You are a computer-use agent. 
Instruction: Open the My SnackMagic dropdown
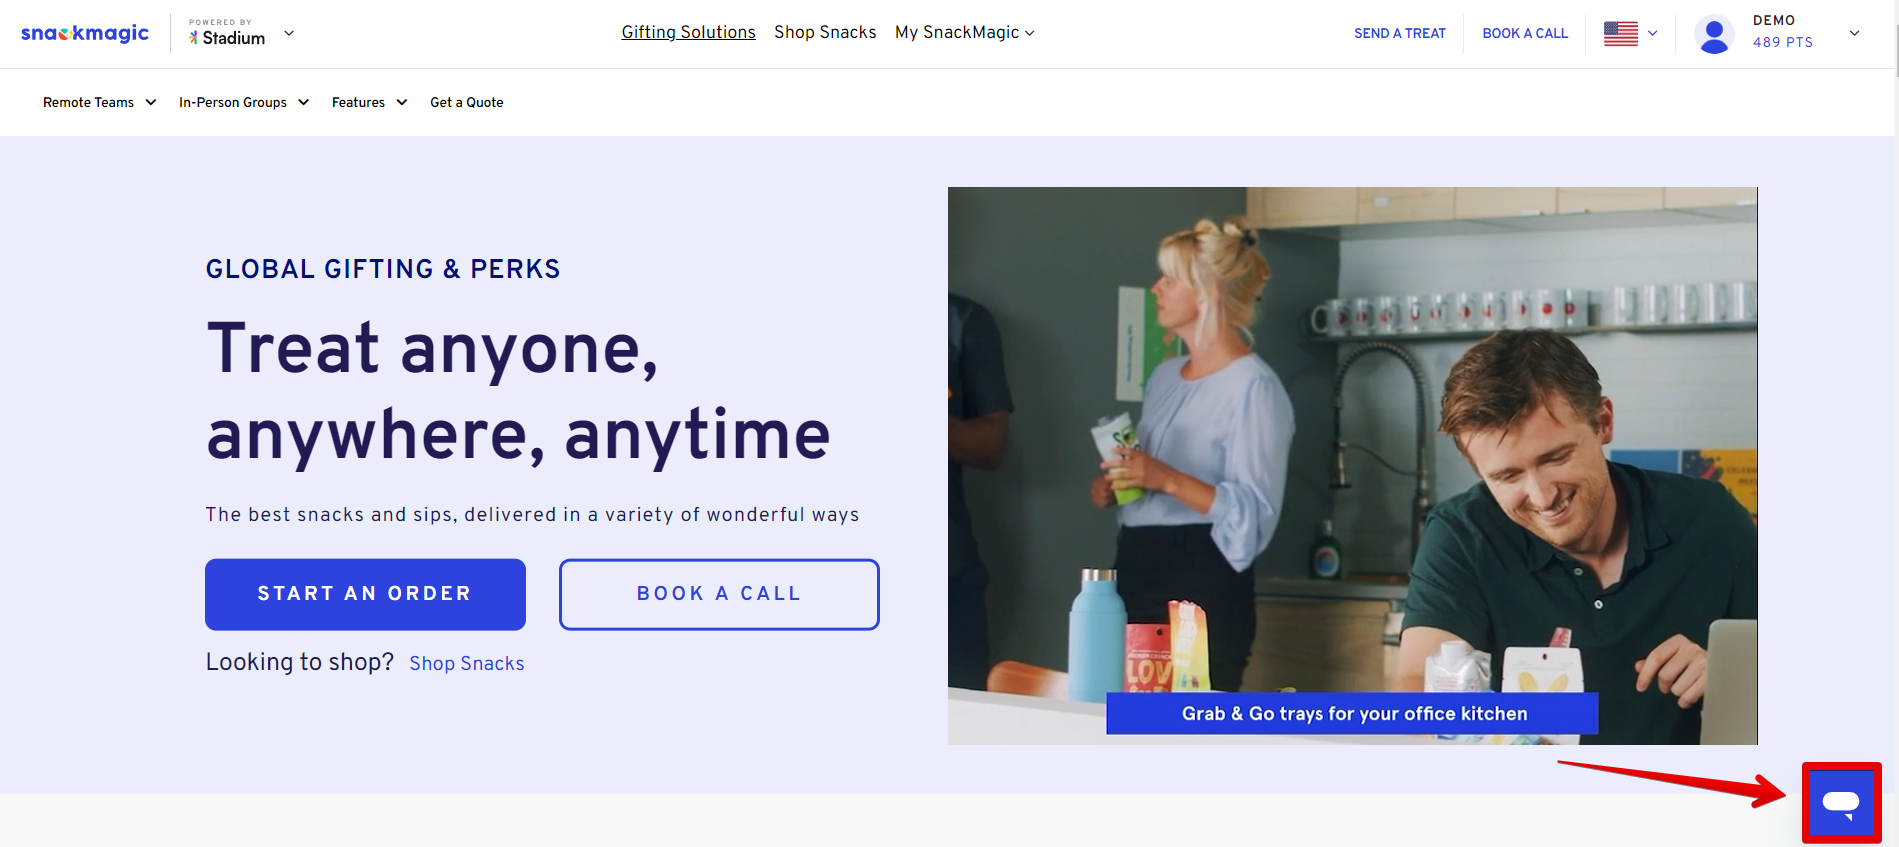964,32
